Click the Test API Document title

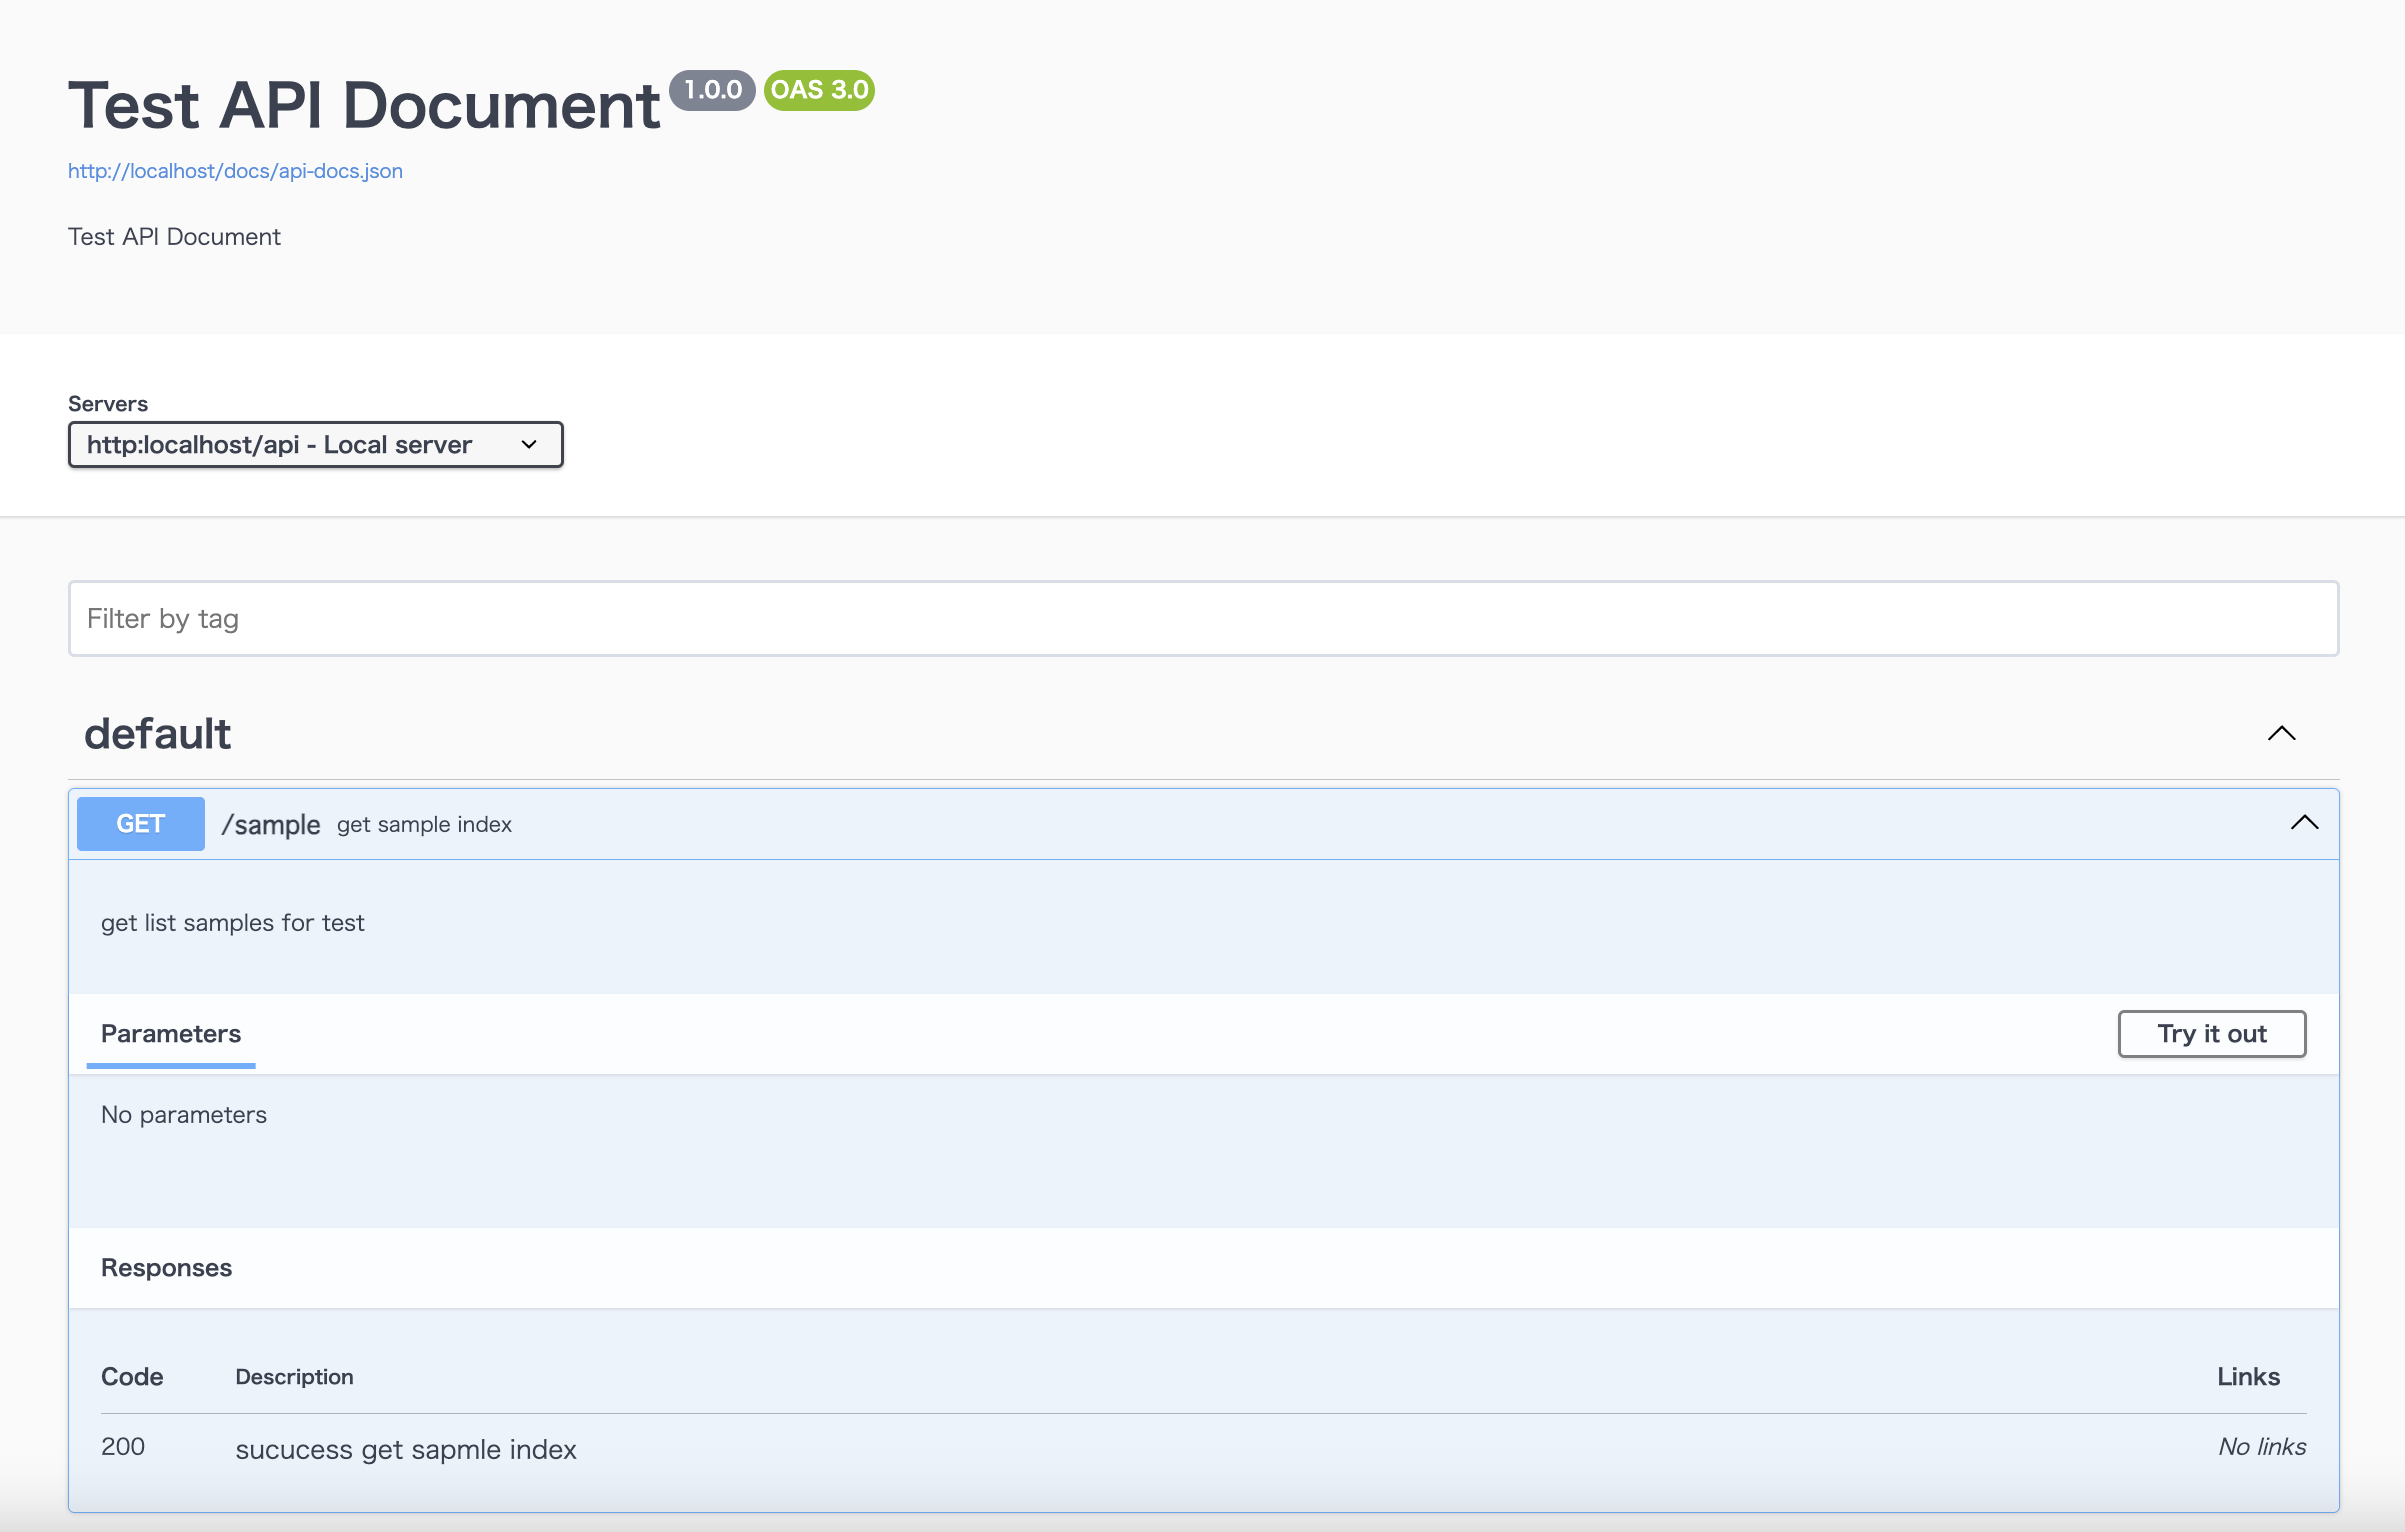[x=364, y=105]
